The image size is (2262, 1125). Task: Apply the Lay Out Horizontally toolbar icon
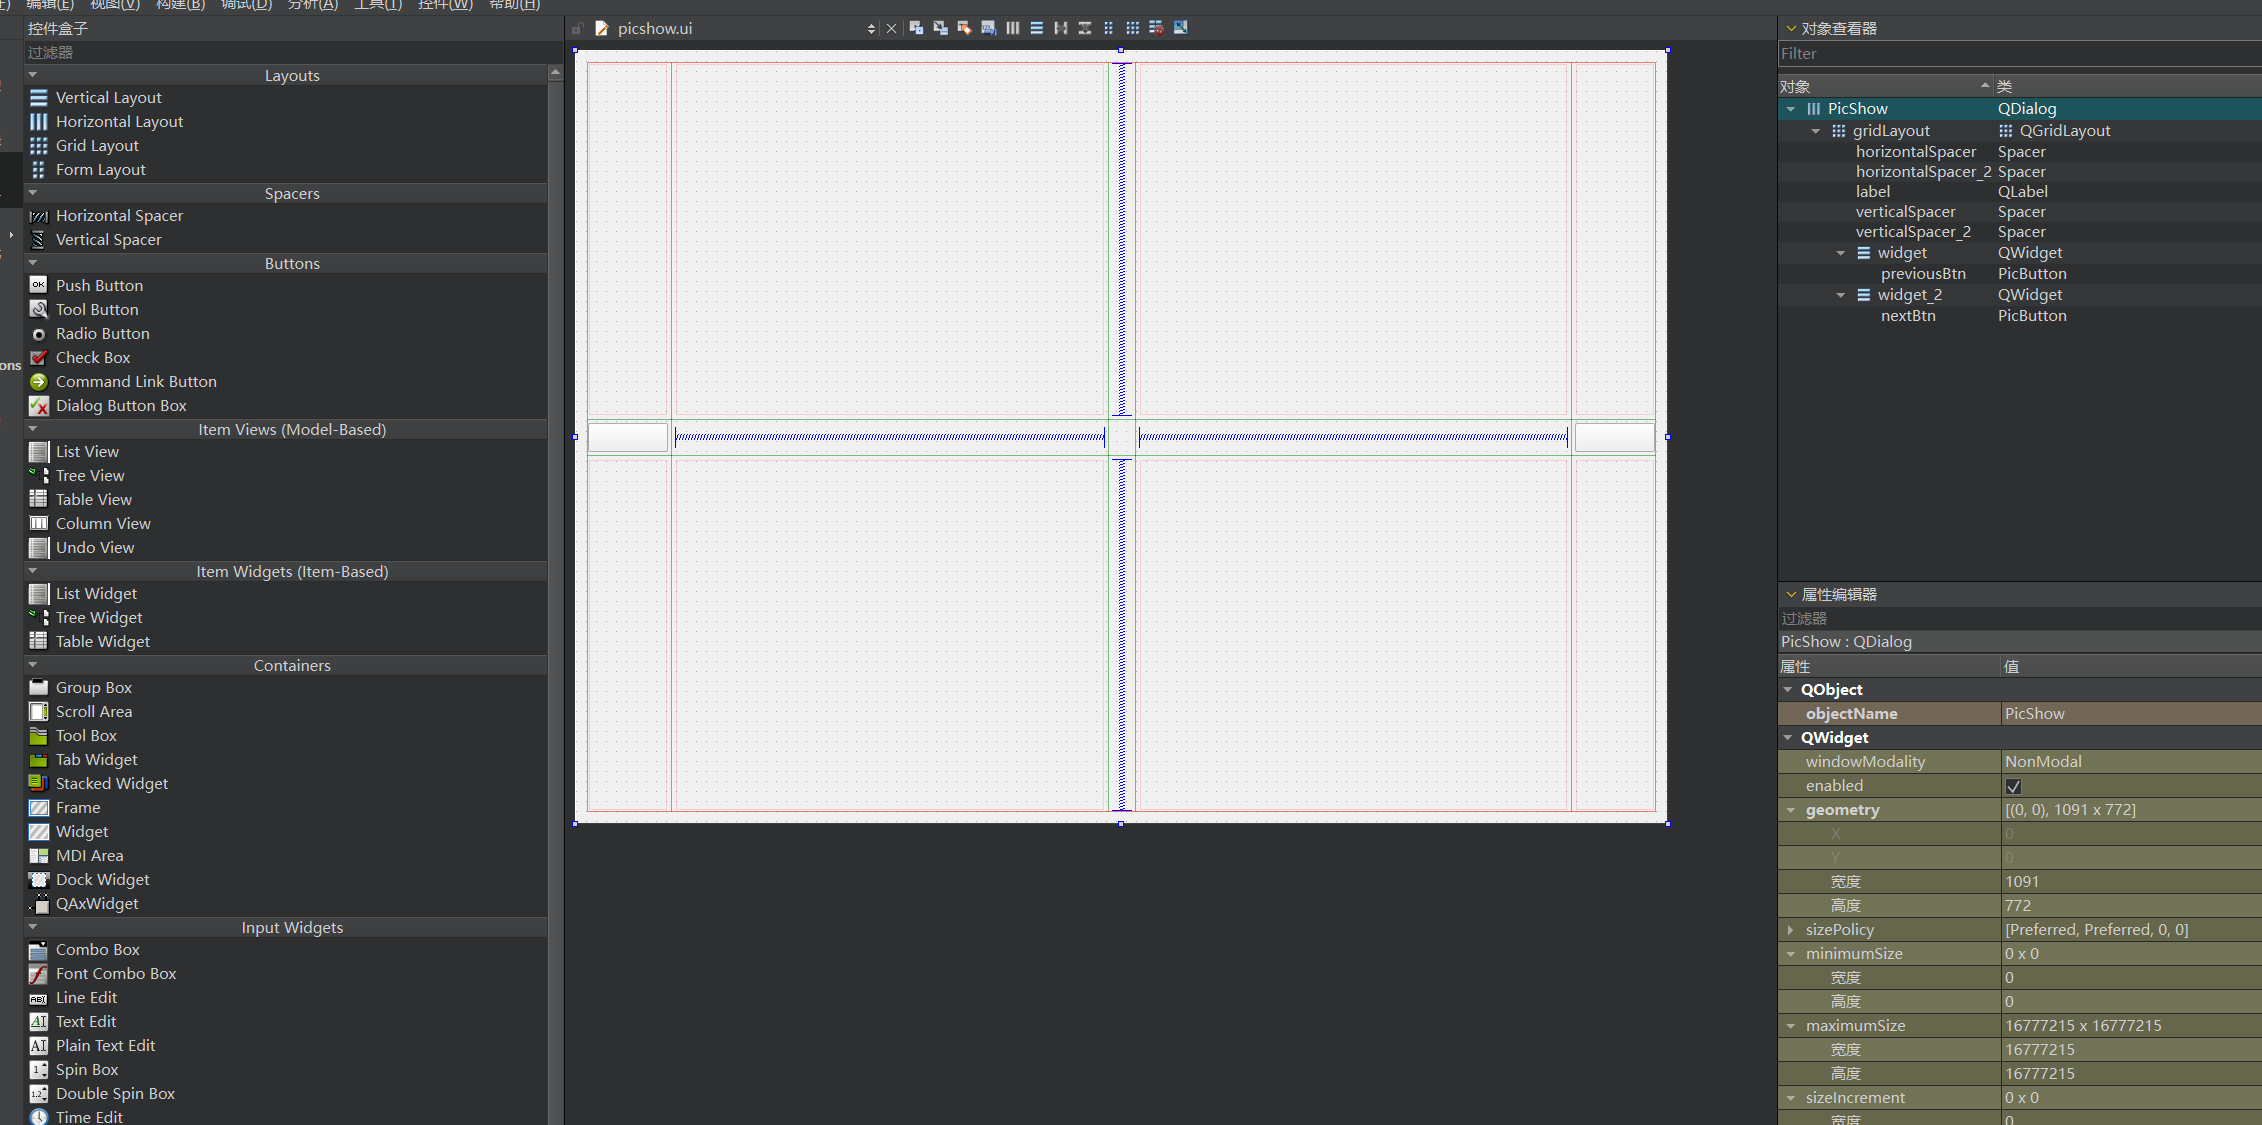coord(1013,28)
